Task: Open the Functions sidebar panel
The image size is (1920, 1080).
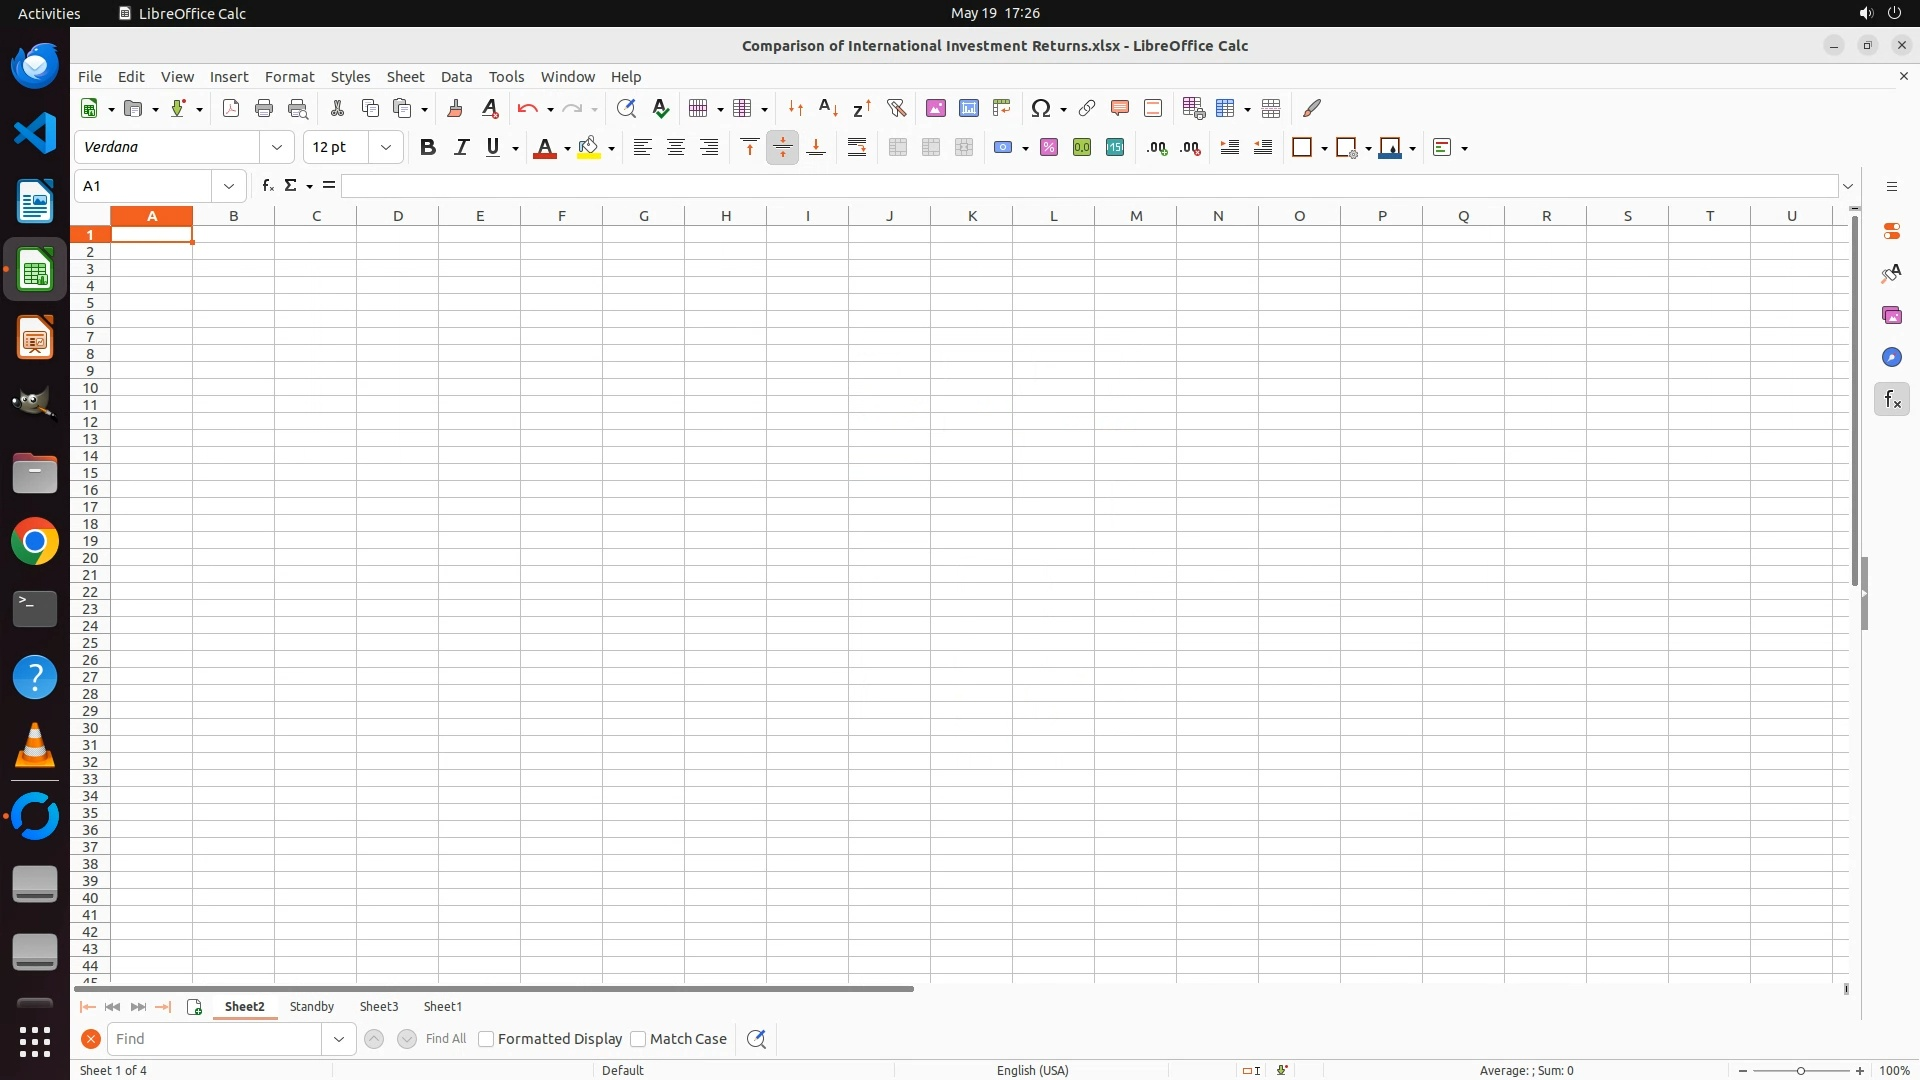Action: (x=1891, y=400)
